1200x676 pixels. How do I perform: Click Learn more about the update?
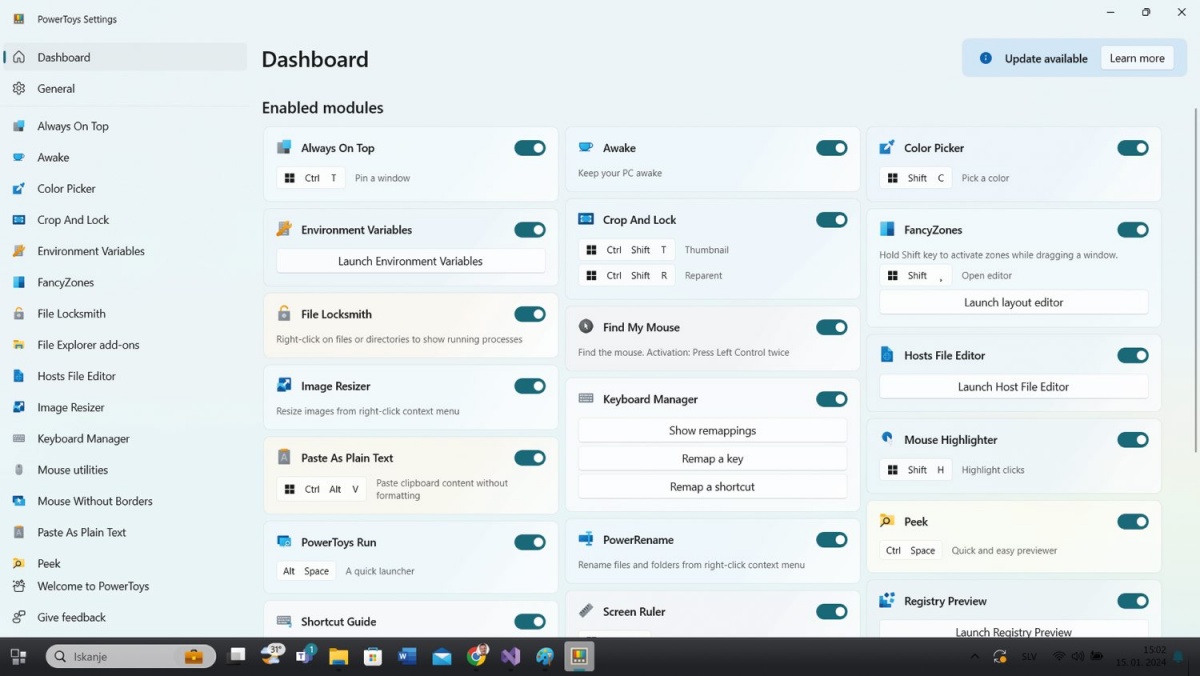(x=1137, y=58)
